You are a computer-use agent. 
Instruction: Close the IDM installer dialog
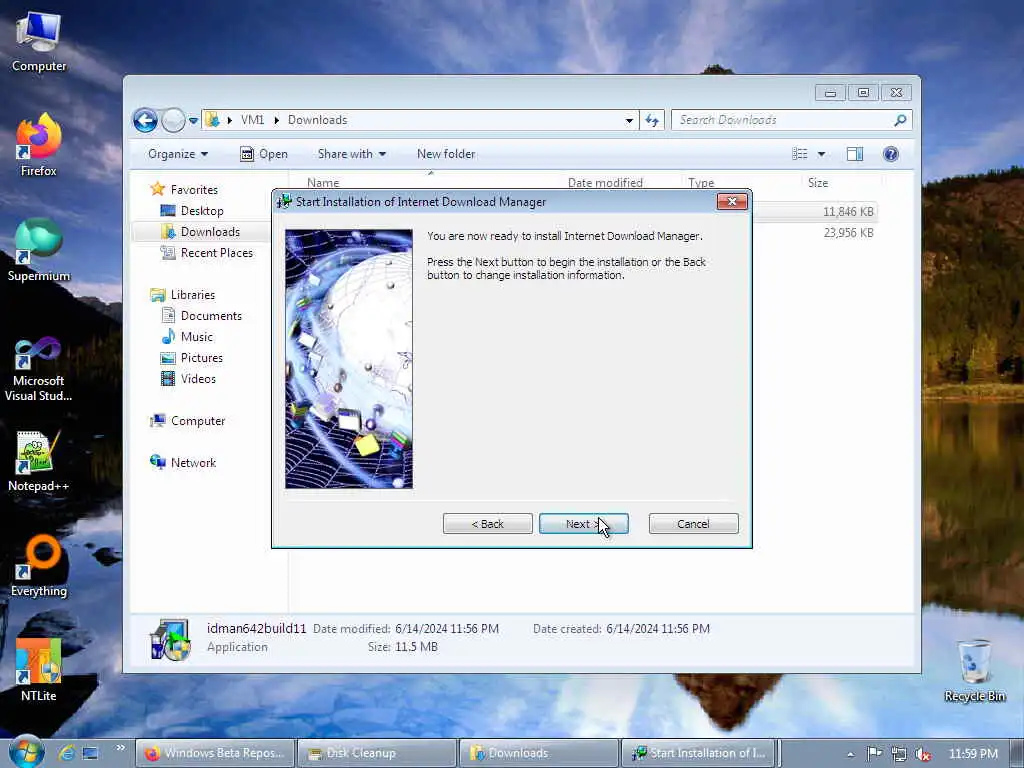[x=731, y=202]
